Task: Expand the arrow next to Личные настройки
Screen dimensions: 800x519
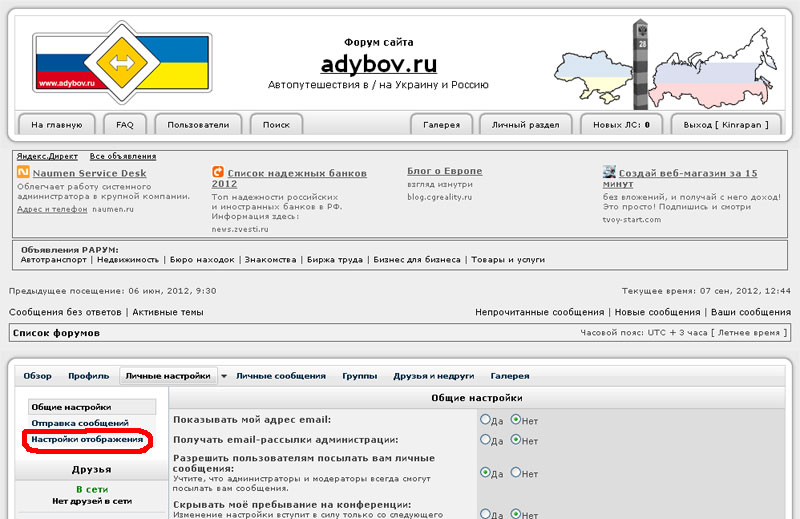Action: tap(224, 376)
